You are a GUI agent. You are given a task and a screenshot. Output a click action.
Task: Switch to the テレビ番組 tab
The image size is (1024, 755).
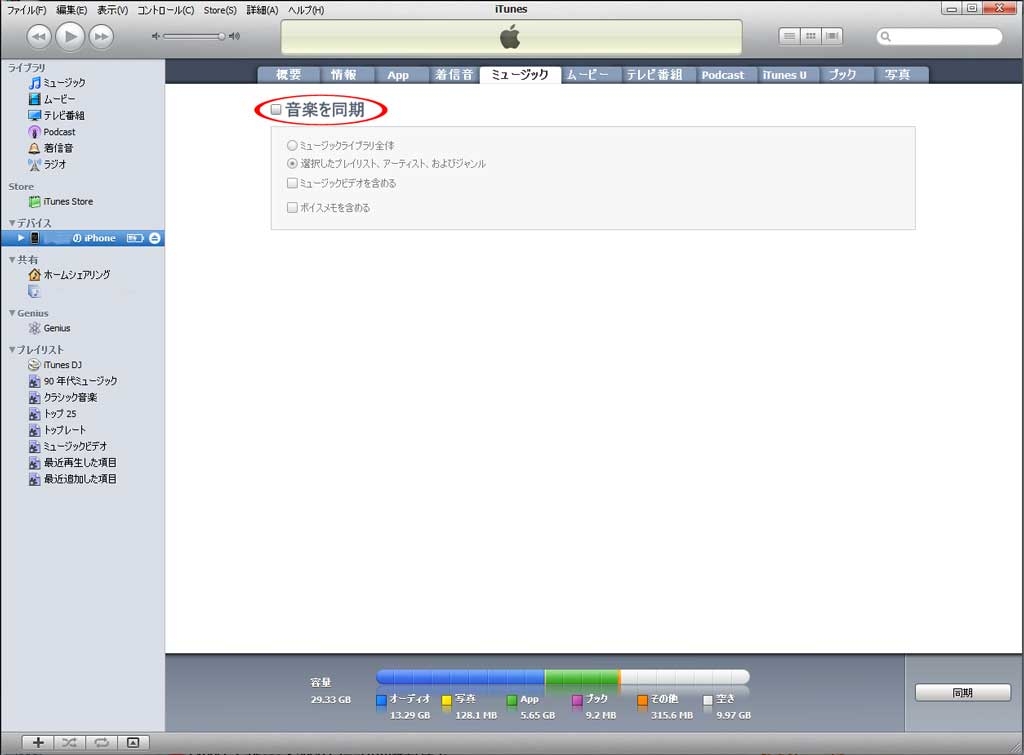654,74
